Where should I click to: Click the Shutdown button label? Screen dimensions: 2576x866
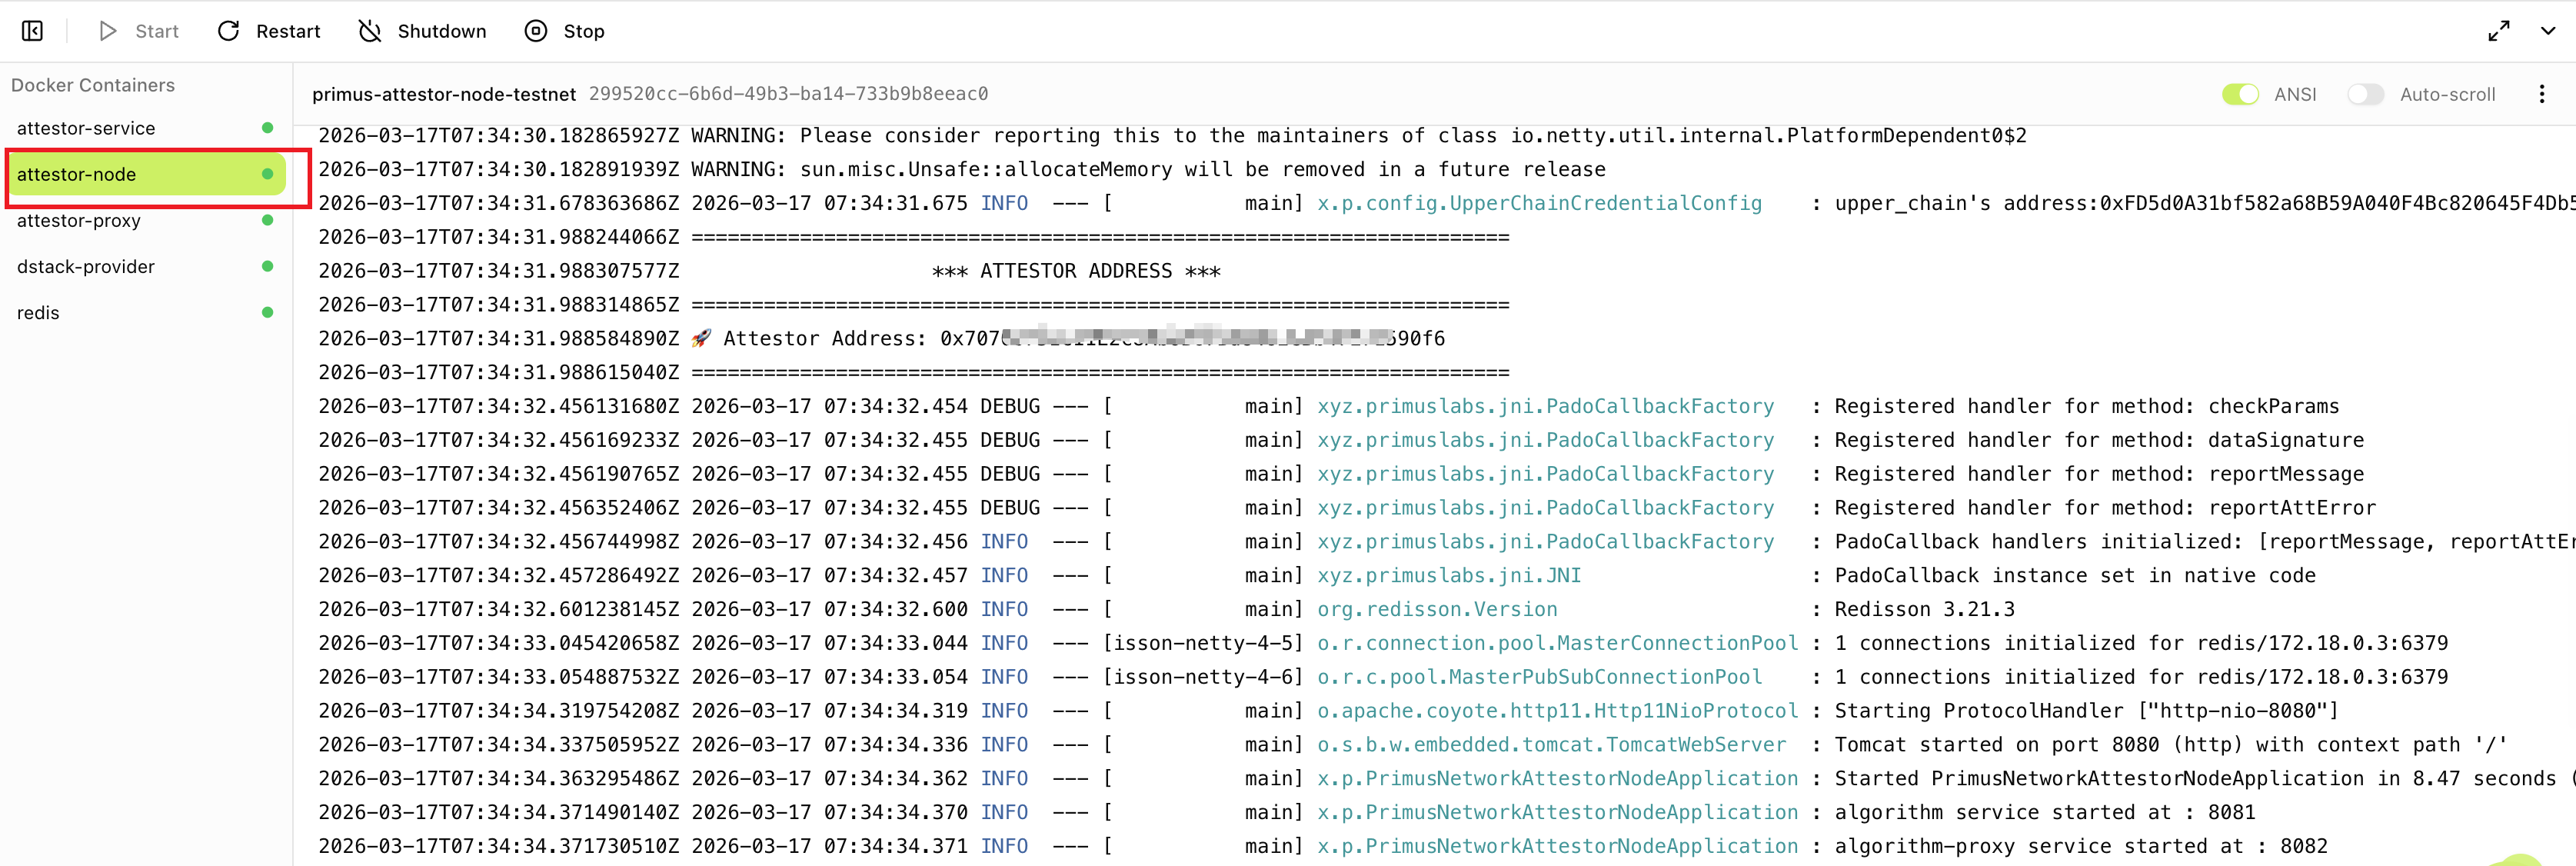click(442, 31)
